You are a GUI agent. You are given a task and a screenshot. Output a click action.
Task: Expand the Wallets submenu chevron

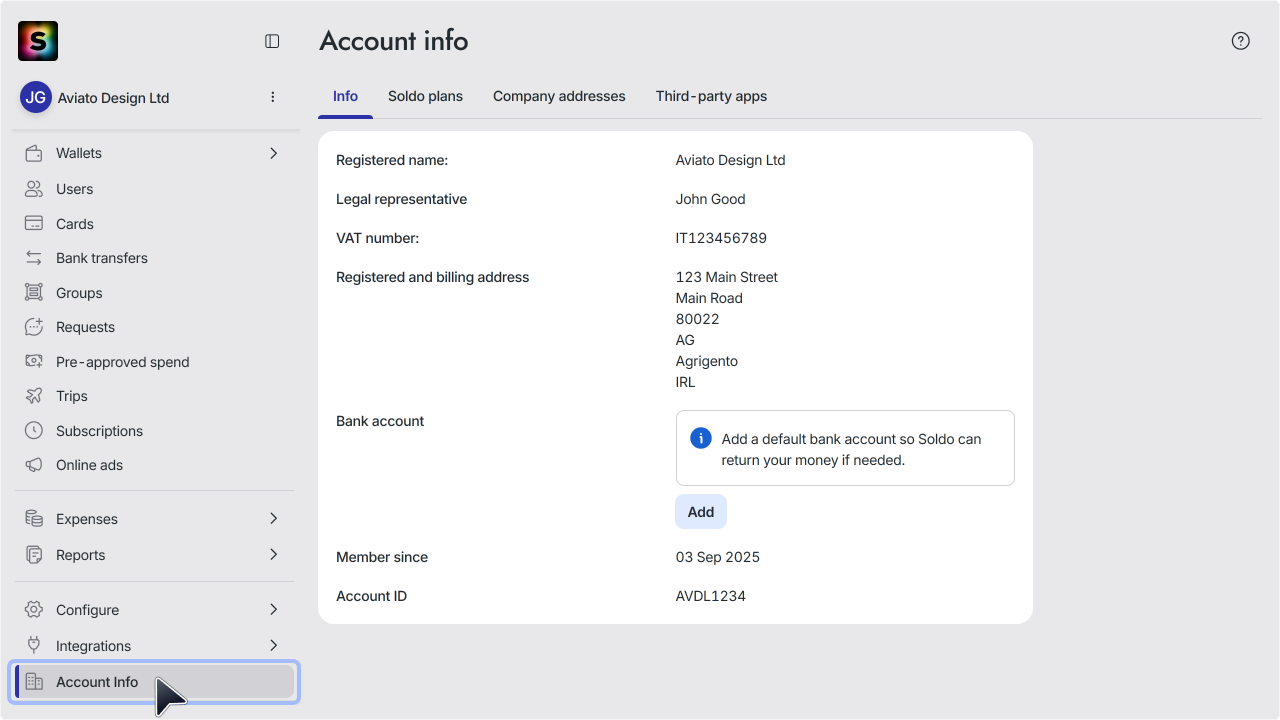click(x=273, y=153)
